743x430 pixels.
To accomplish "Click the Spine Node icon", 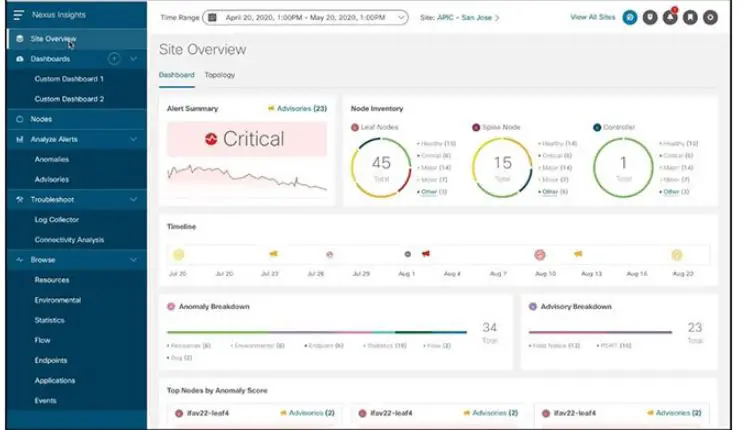I will (476, 127).
